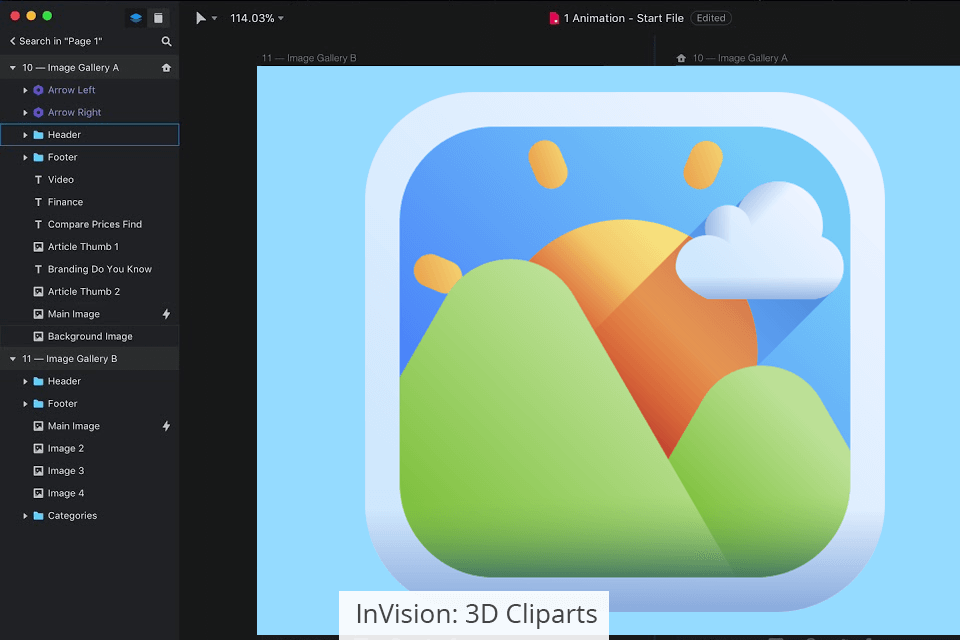Screen dimensions: 960x640
Task: Click the document title 1 Animation - Start File
Action: 623,18
